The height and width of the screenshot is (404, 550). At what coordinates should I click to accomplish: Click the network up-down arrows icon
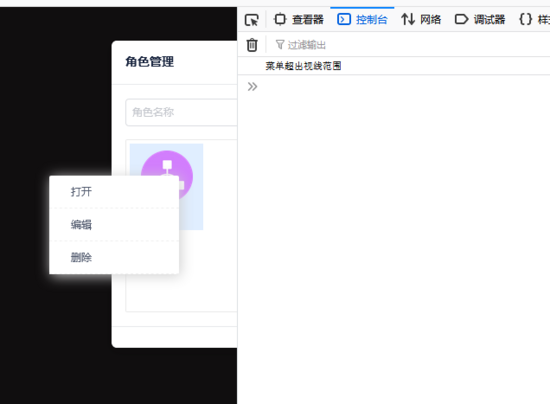[408, 19]
